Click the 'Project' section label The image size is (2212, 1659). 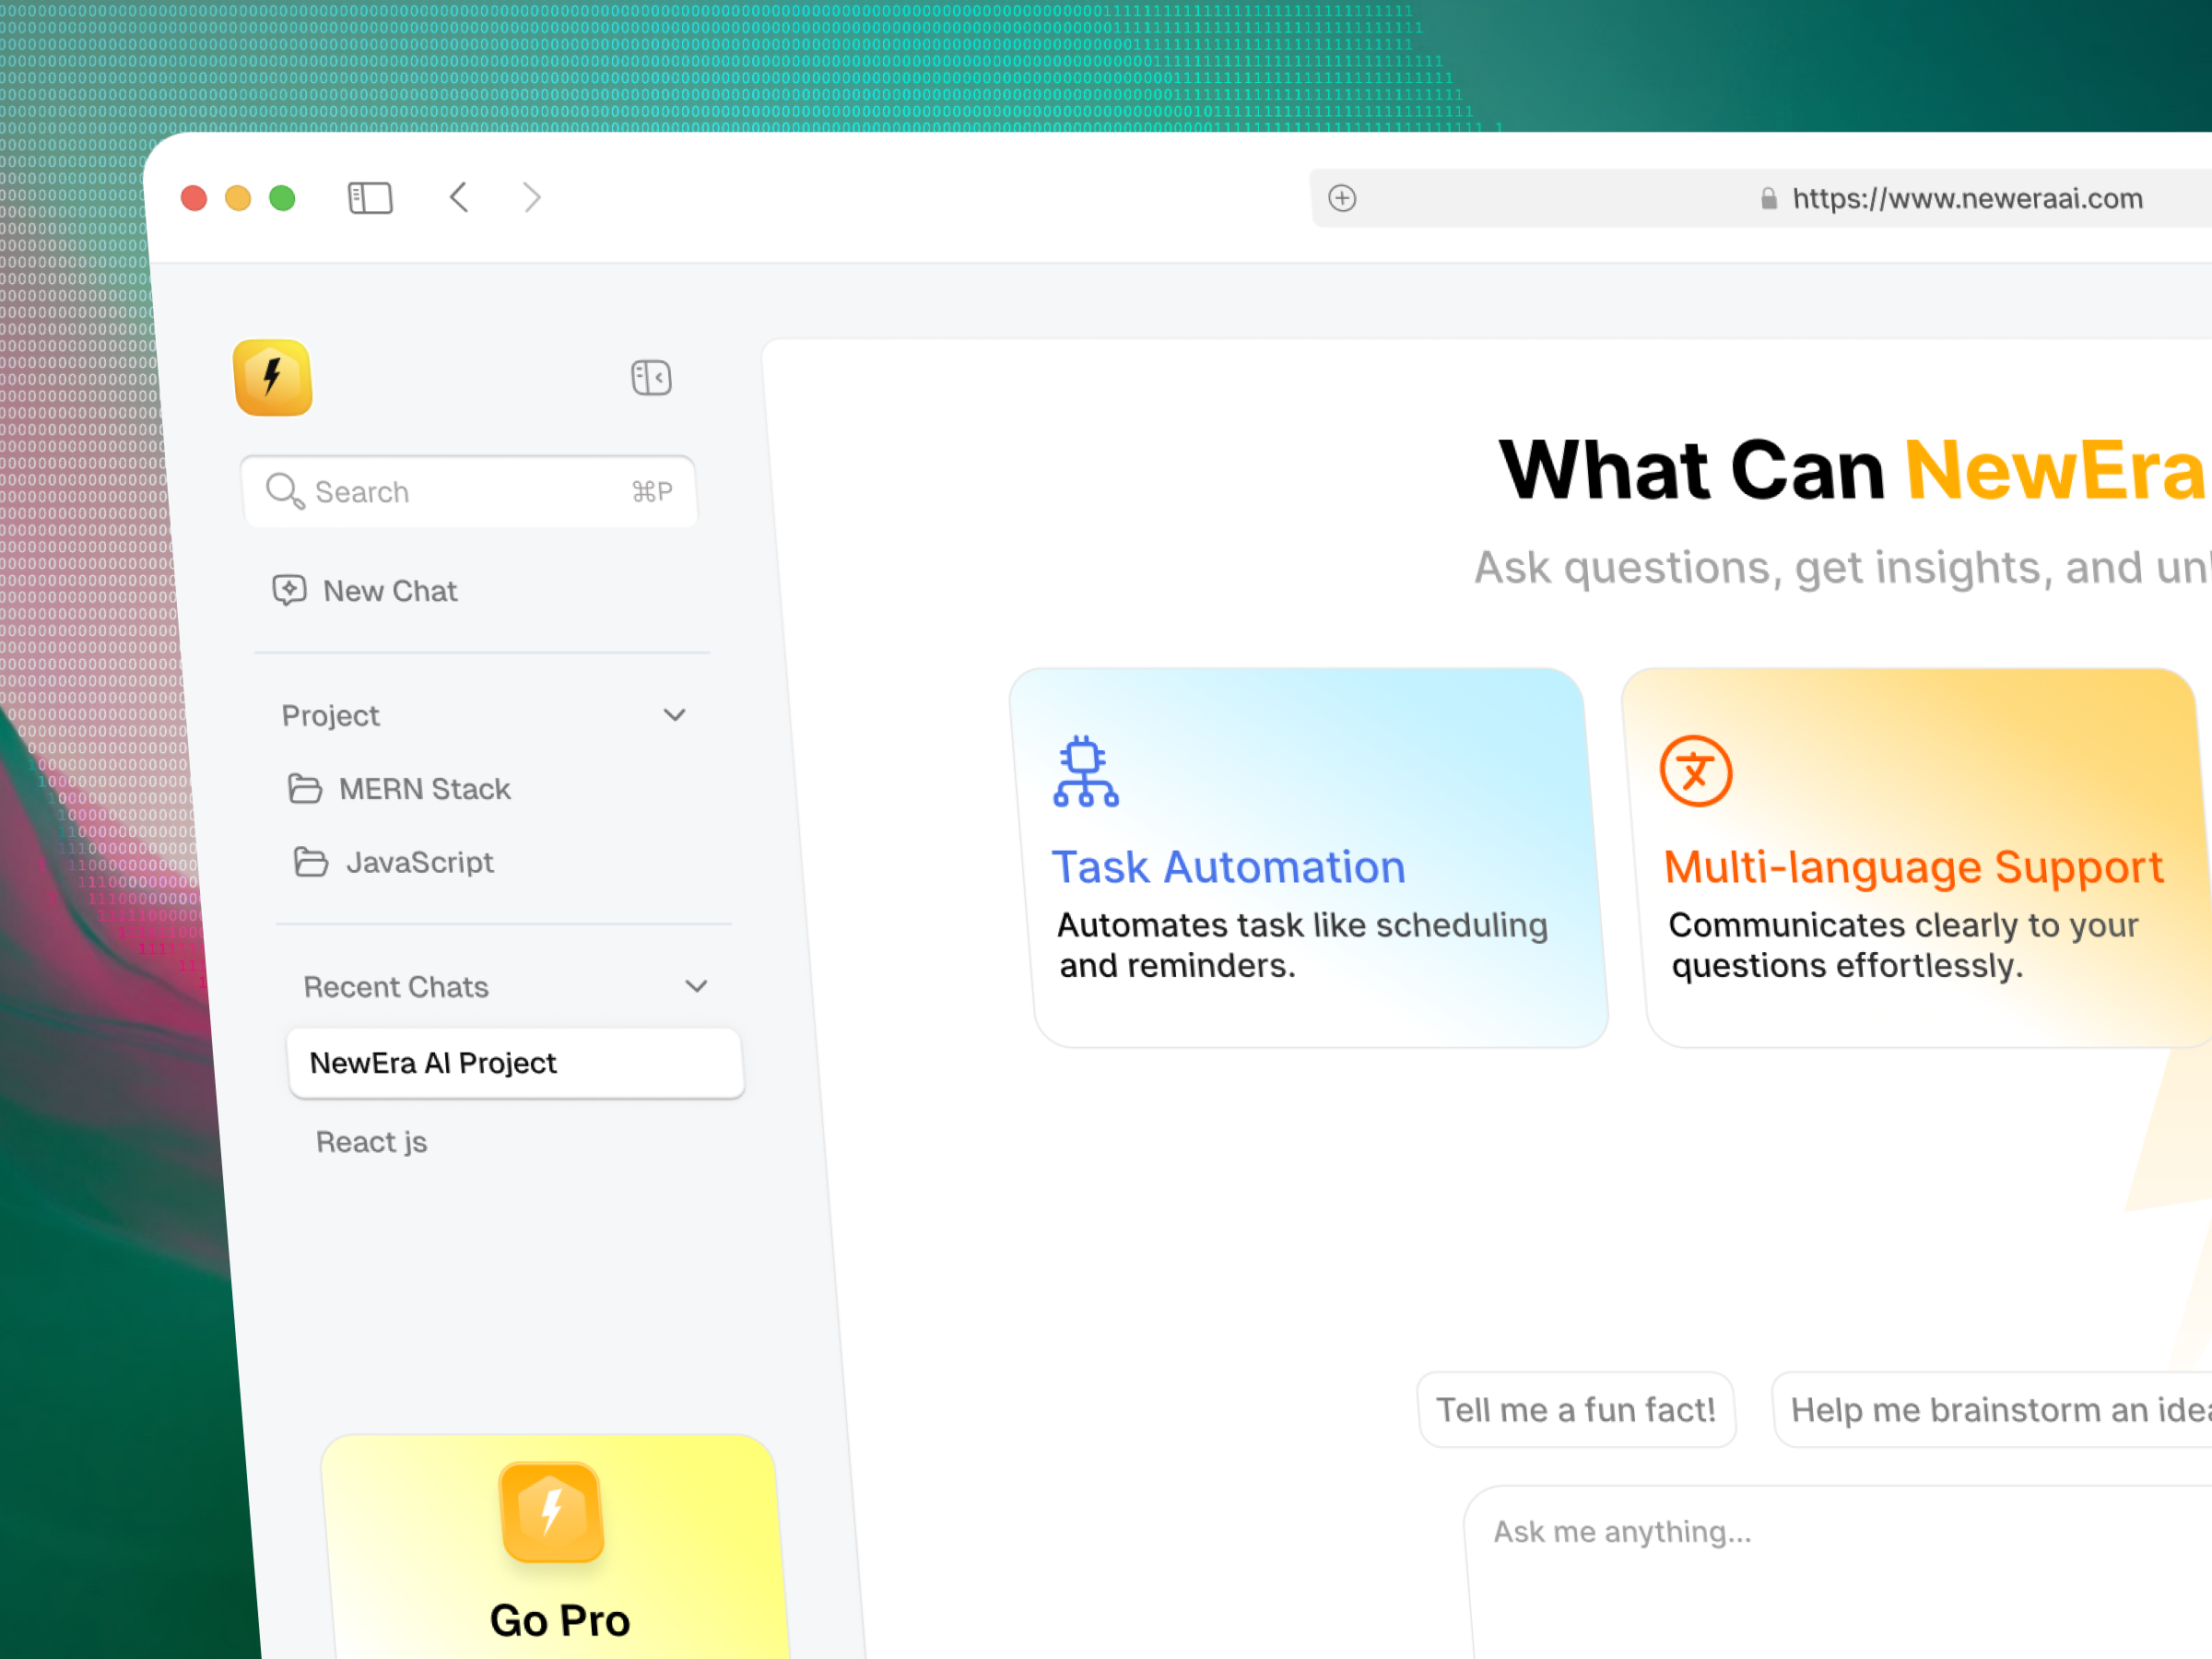pos(331,716)
